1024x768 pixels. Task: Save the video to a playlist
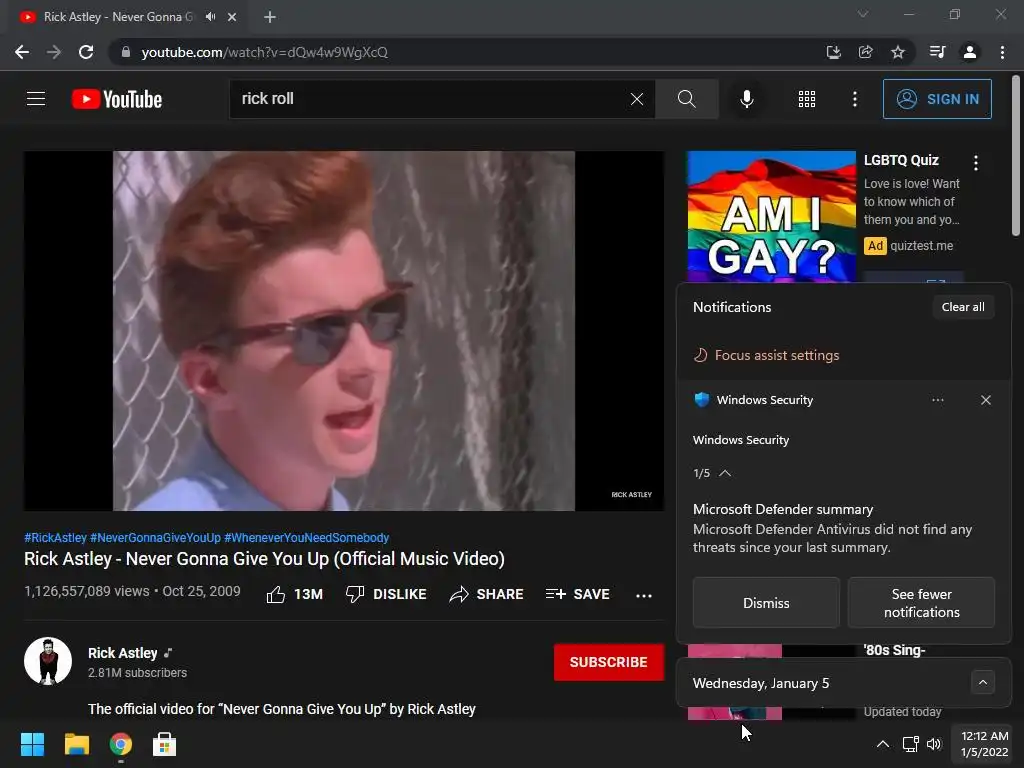577,594
